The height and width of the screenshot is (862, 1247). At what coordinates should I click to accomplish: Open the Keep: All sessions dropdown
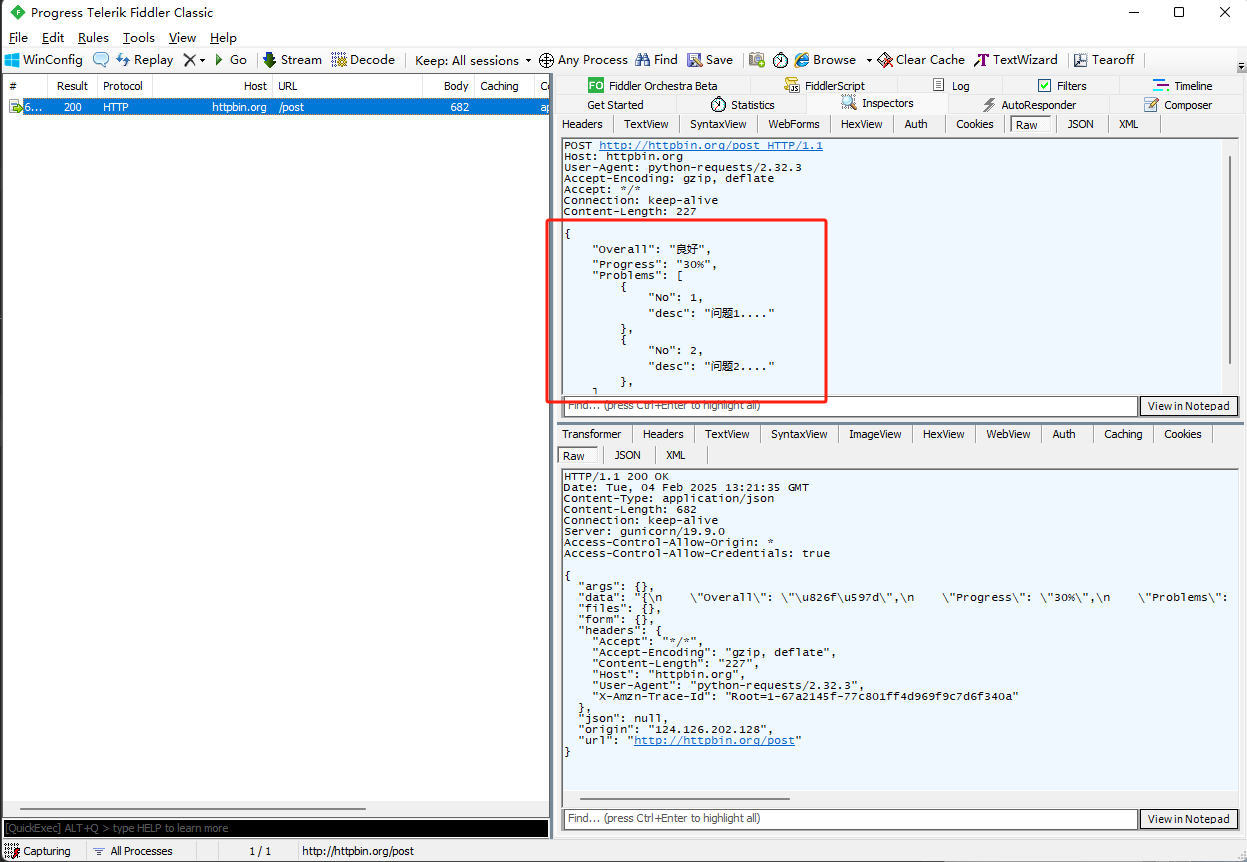pyautogui.click(x=472, y=60)
